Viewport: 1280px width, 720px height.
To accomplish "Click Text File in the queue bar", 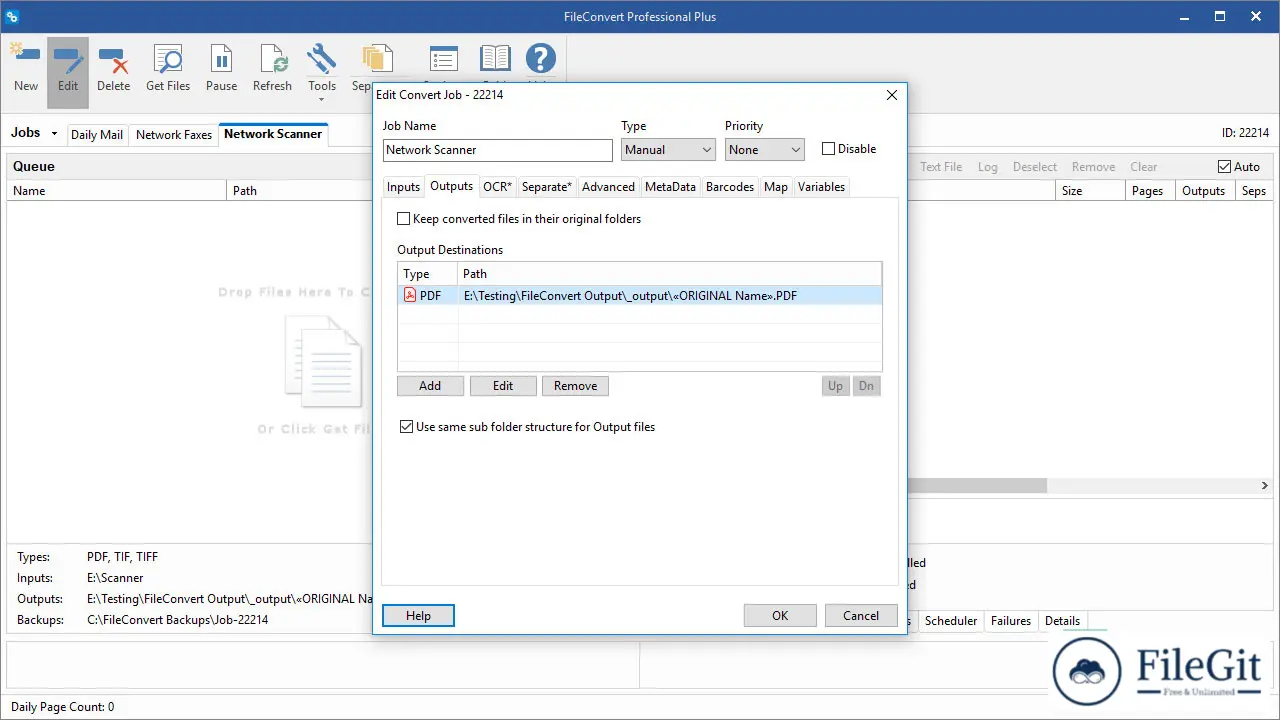I will pyautogui.click(x=941, y=167).
